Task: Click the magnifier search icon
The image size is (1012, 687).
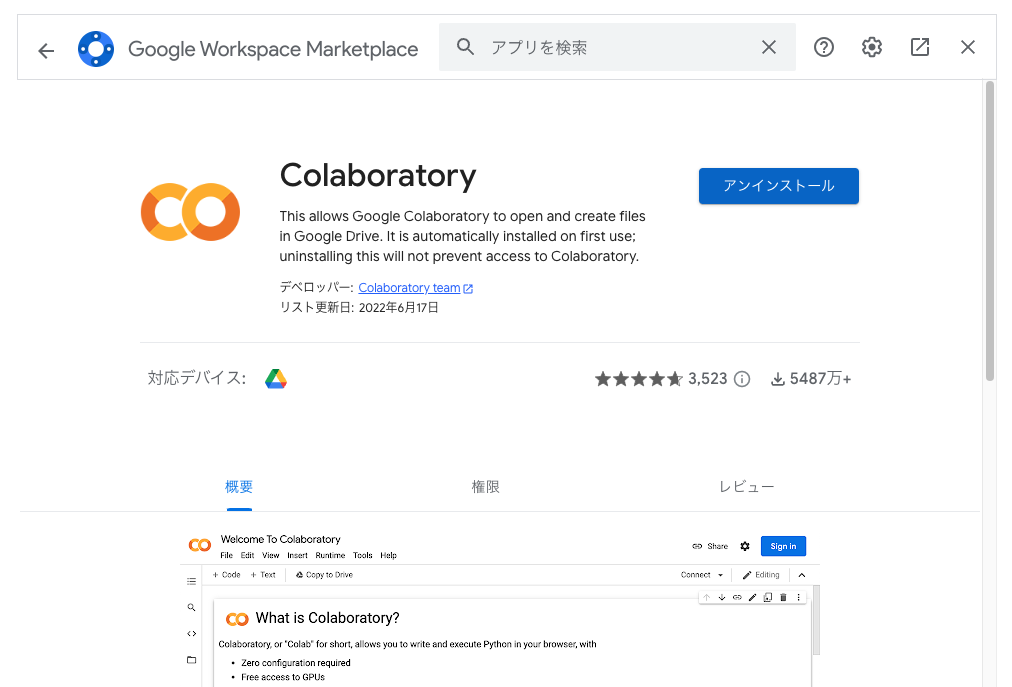Action: point(465,46)
